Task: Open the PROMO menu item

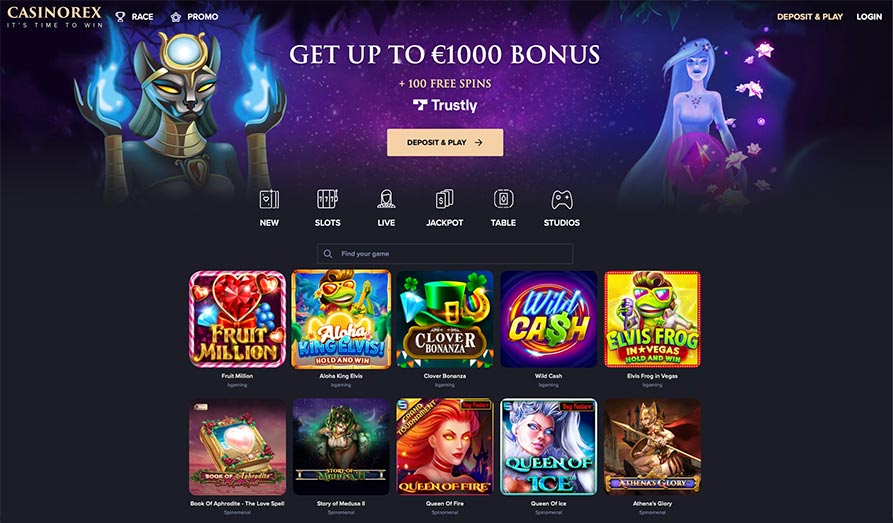Action: (x=203, y=17)
